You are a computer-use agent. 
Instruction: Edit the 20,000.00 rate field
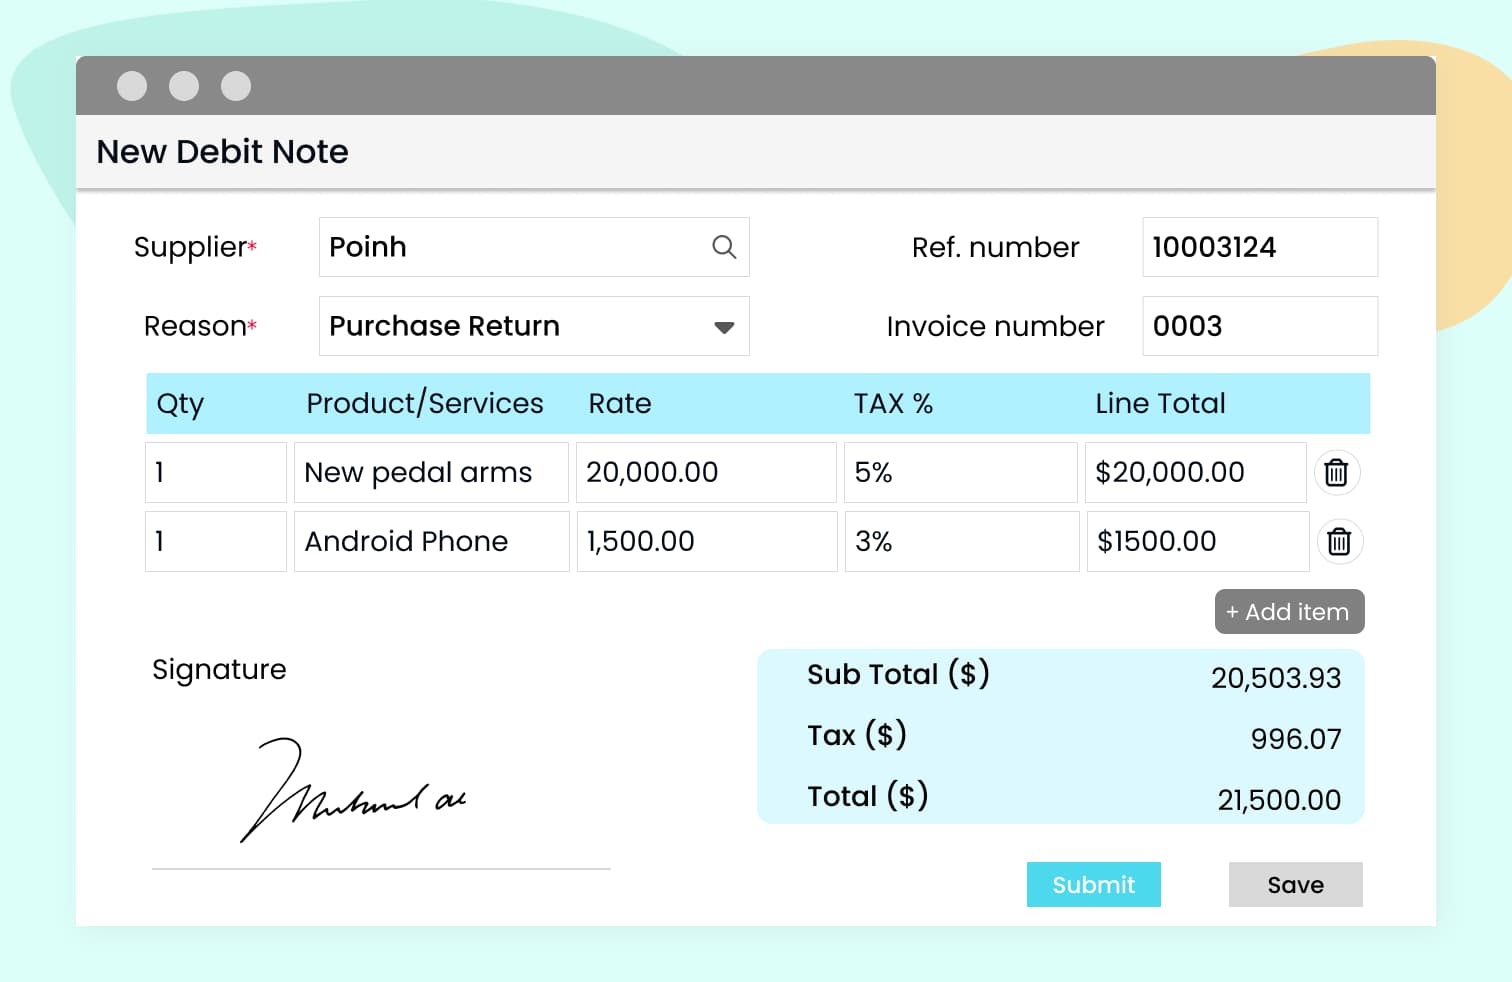click(705, 472)
